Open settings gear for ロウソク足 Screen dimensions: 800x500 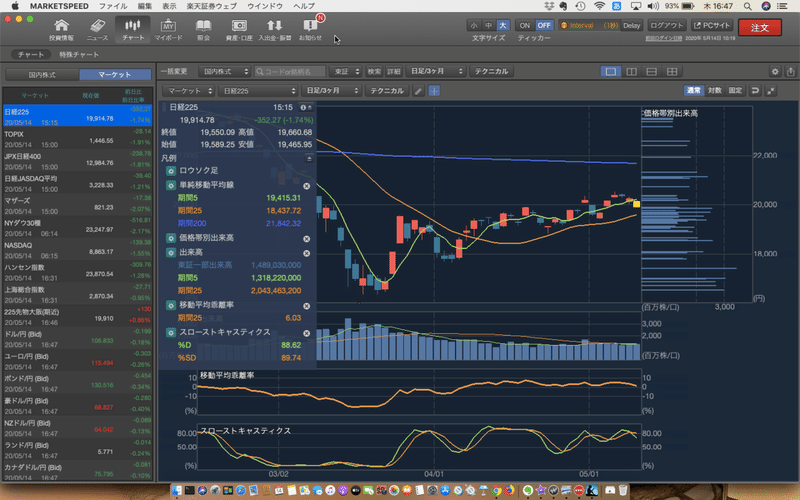click(171, 171)
